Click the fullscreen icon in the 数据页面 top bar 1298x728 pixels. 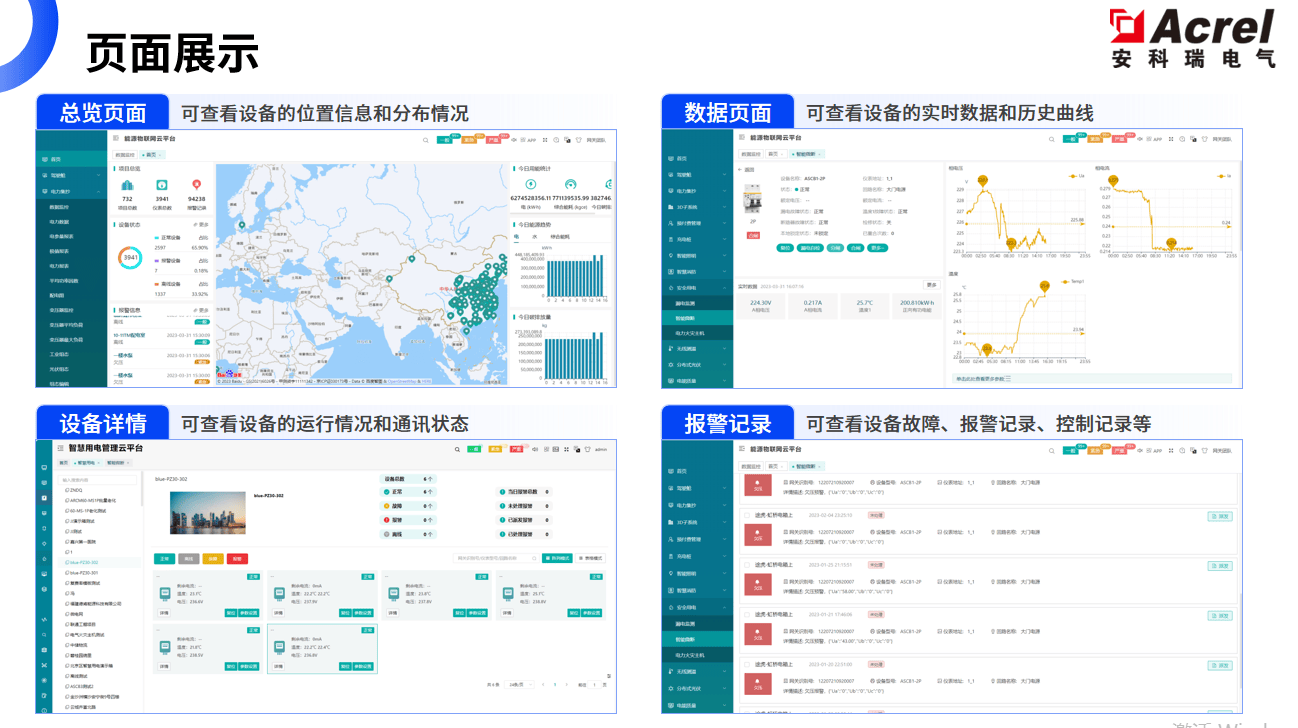(x=1171, y=140)
